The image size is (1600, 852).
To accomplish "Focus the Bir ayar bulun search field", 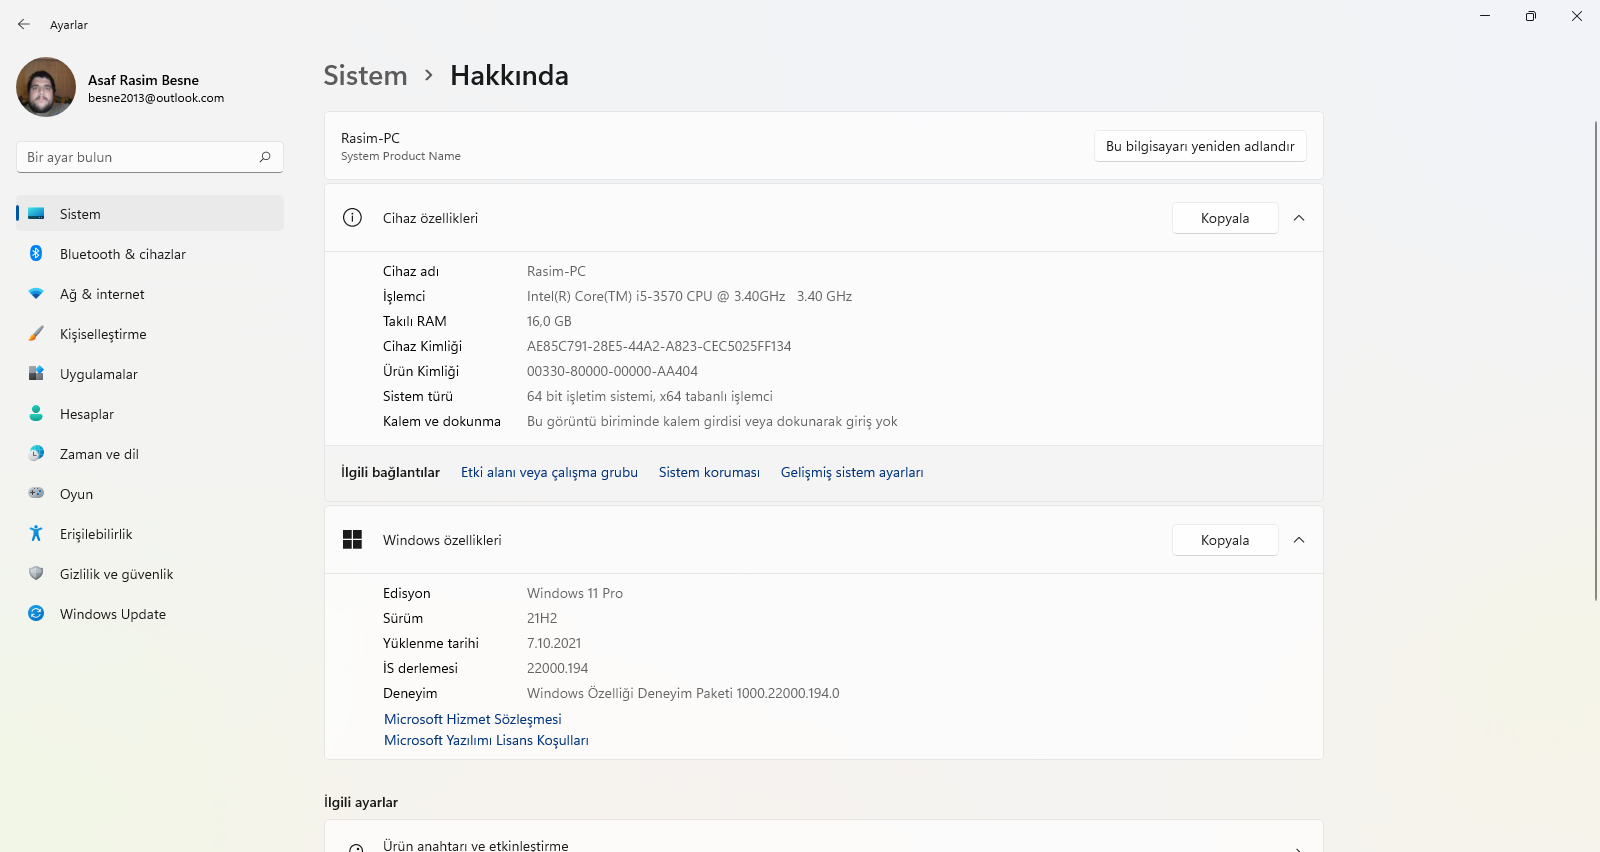I will (x=150, y=157).
